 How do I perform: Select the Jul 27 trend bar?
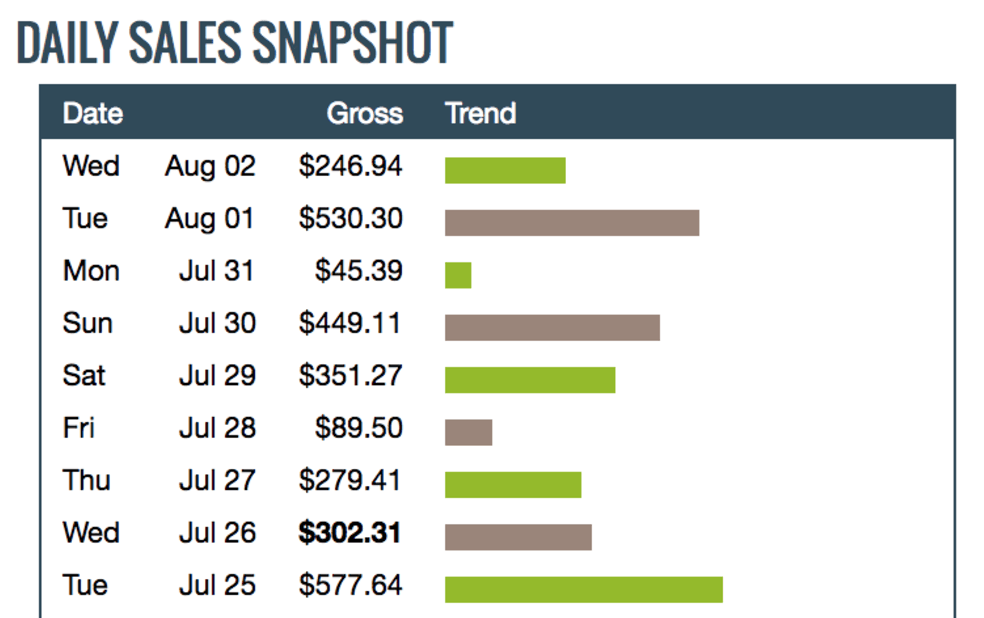click(513, 484)
